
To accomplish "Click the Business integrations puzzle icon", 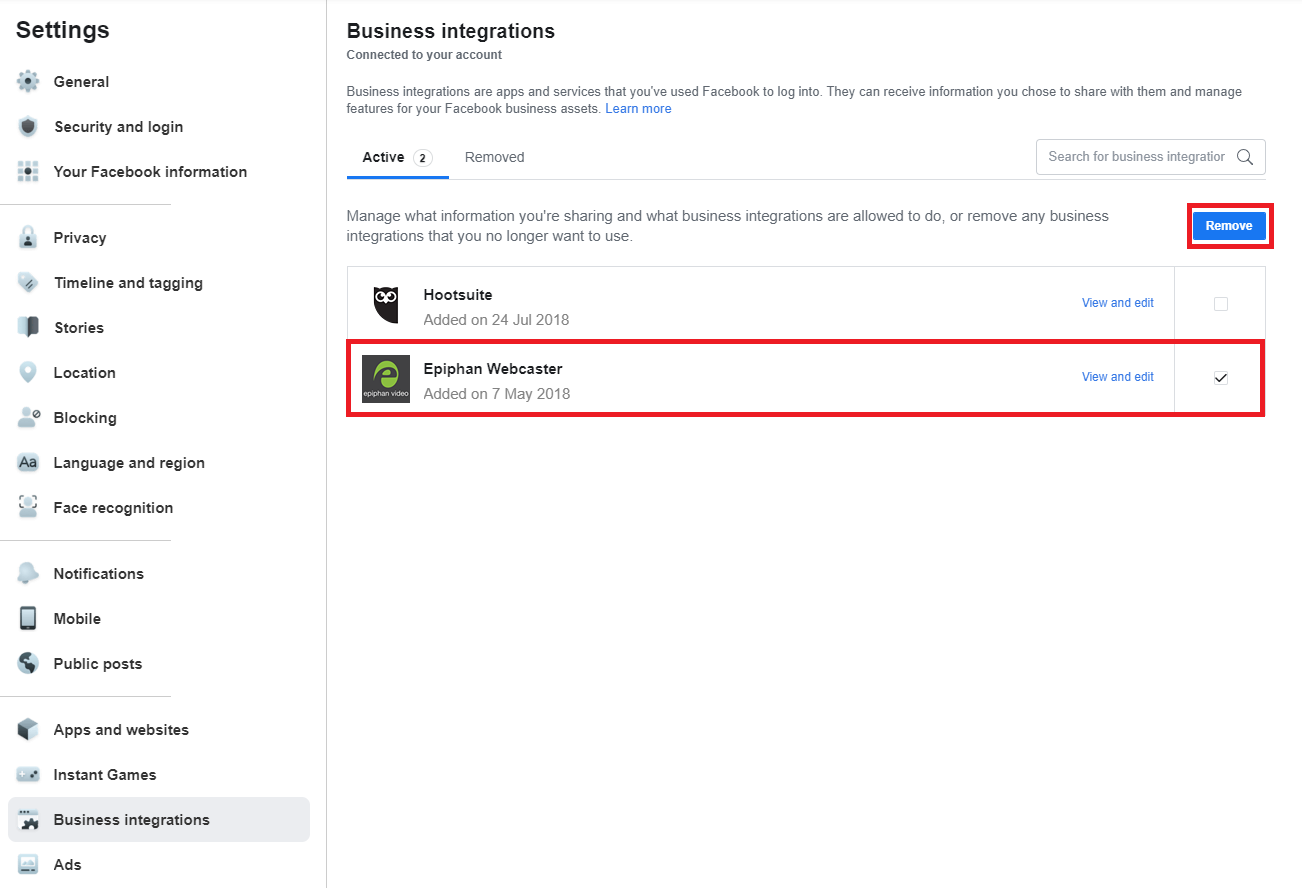I will click(x=28, y=820).
